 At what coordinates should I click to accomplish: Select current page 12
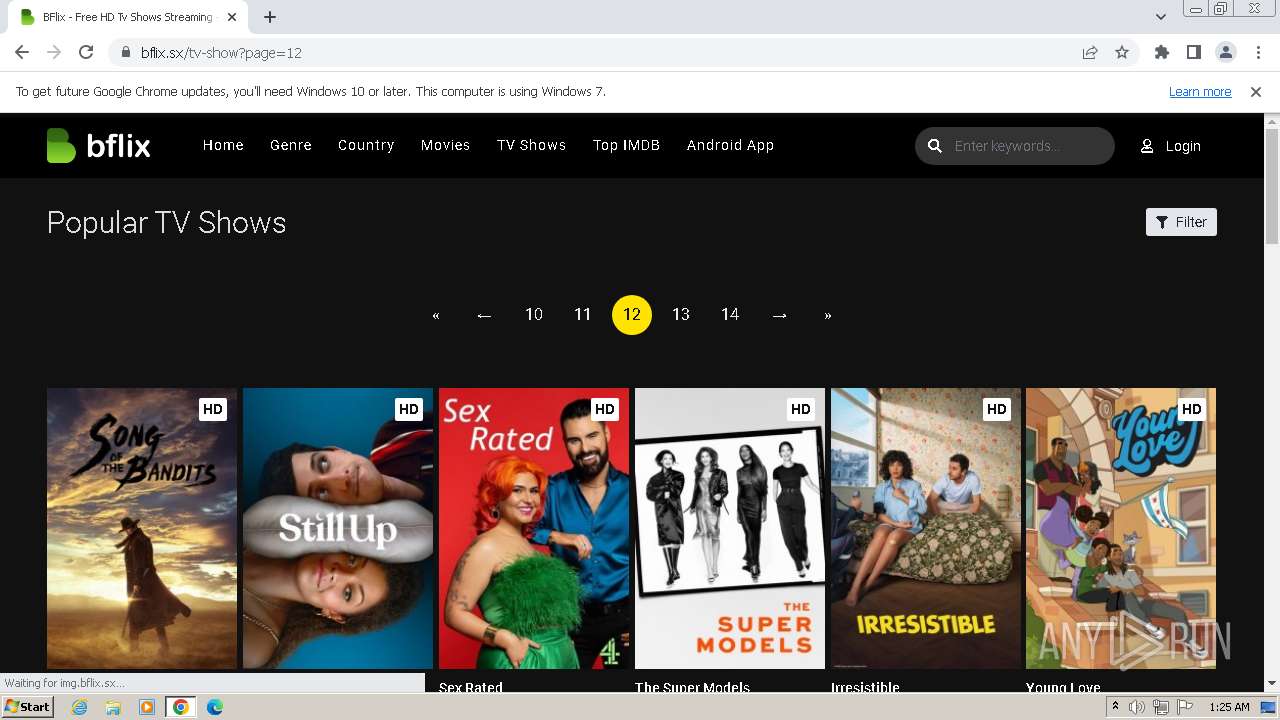pyautogui.click(x=632, y=315)
